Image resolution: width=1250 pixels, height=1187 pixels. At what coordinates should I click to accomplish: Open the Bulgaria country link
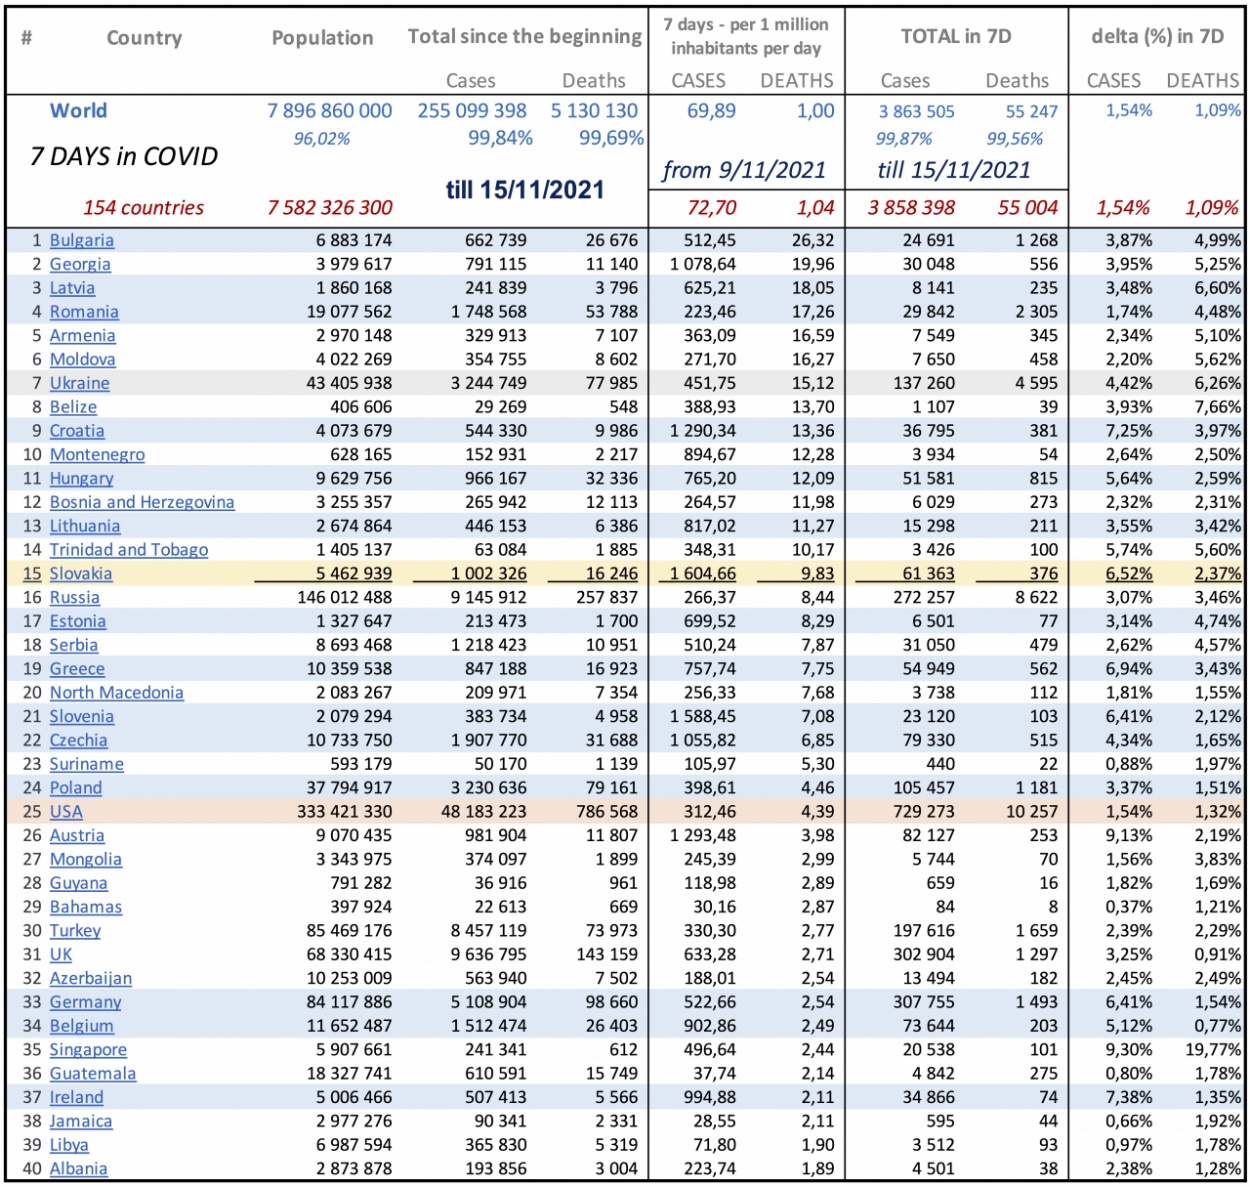tap(81, 240)
